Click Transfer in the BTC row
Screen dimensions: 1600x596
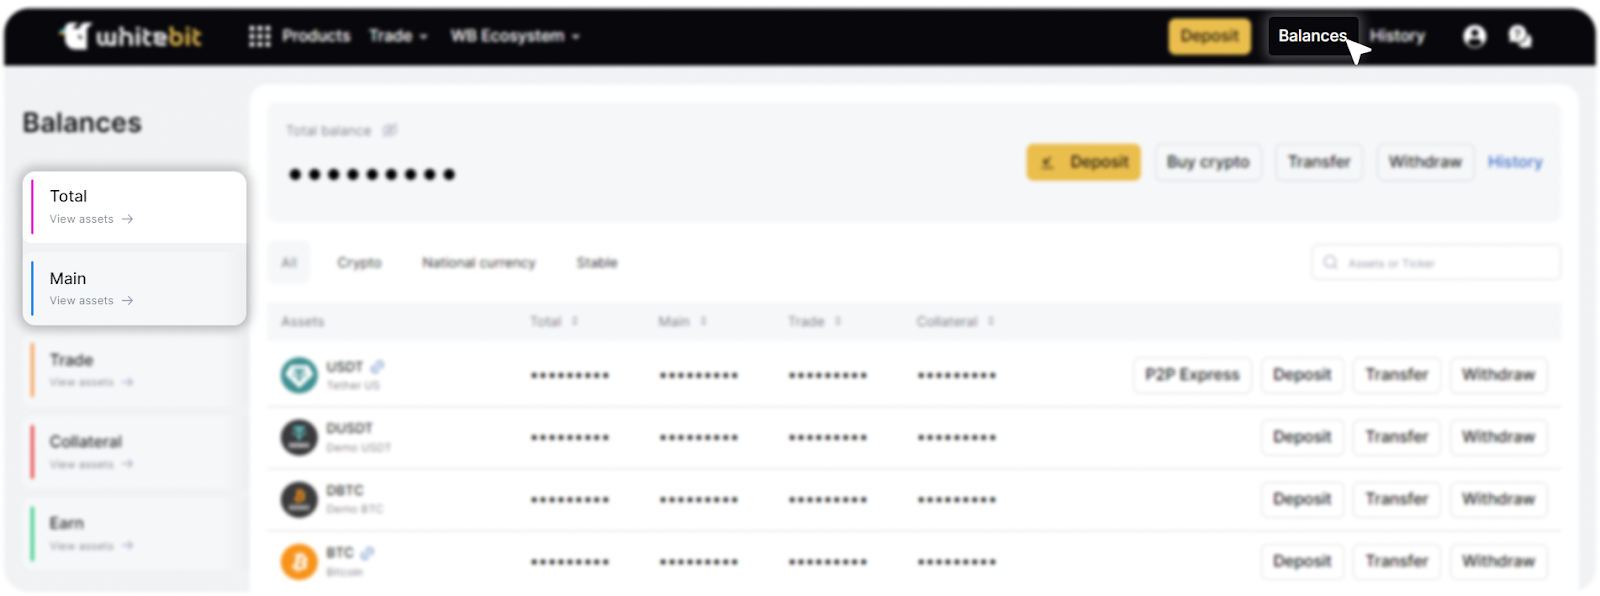pos(1397,561)
